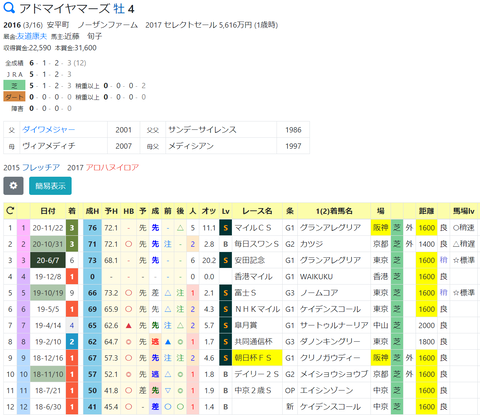Screen dimensions: 480x417
Task: Click the red triangle HB mark for 皐月賞
Action: tap(129, 325)
